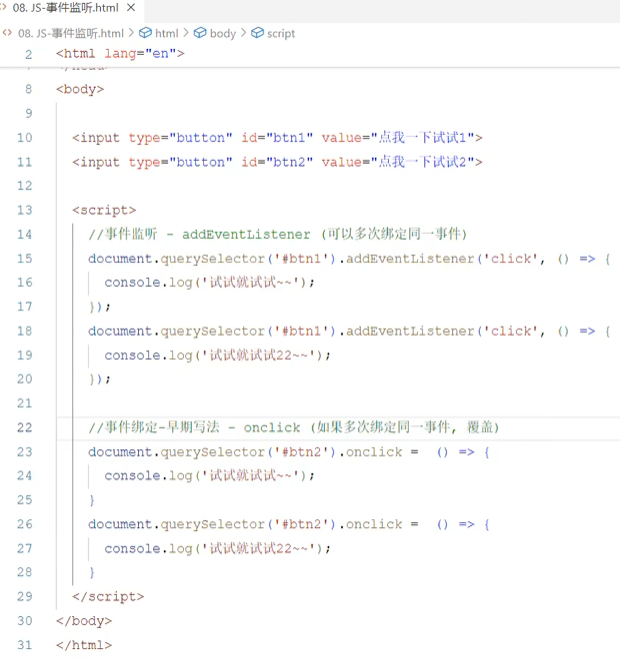Click line 23 querySelector('#btn2').onclick assignment
Image resolution: width=620 pixels, height=660 pixels.
288,452
